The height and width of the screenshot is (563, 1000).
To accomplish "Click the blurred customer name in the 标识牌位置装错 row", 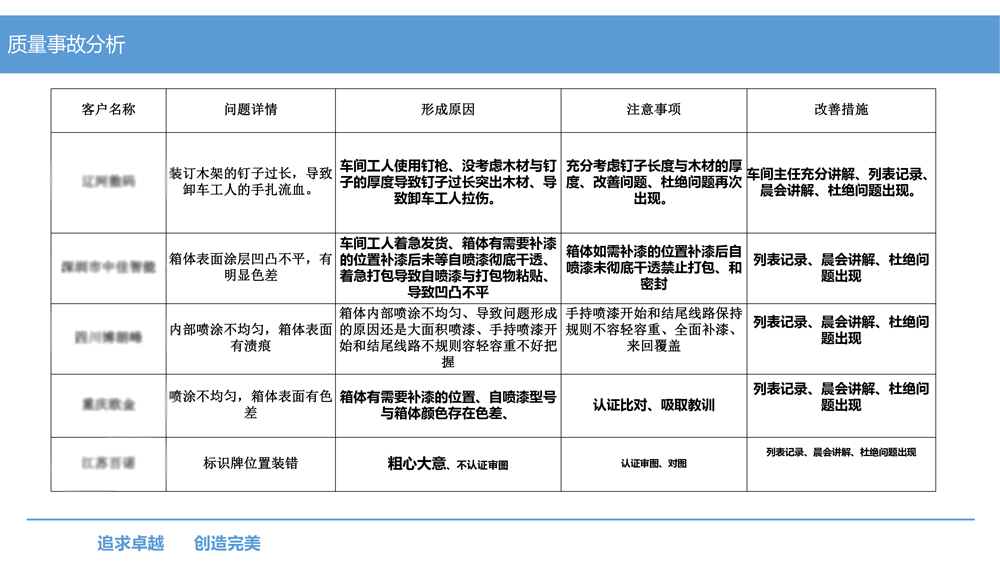I will coord(108,464).
